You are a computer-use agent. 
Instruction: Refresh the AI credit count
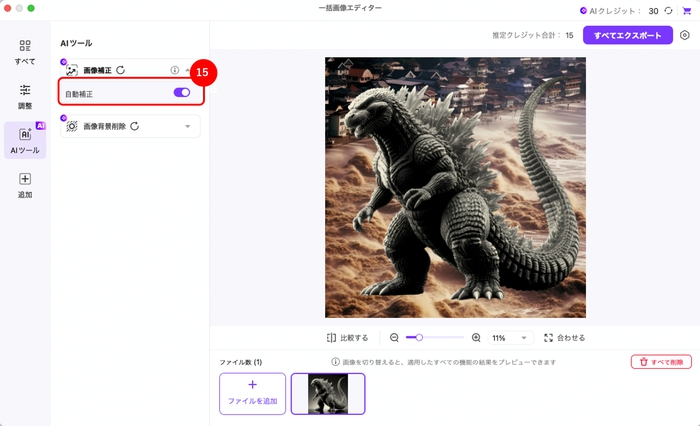pyautogui.click(x=668, y=11)
